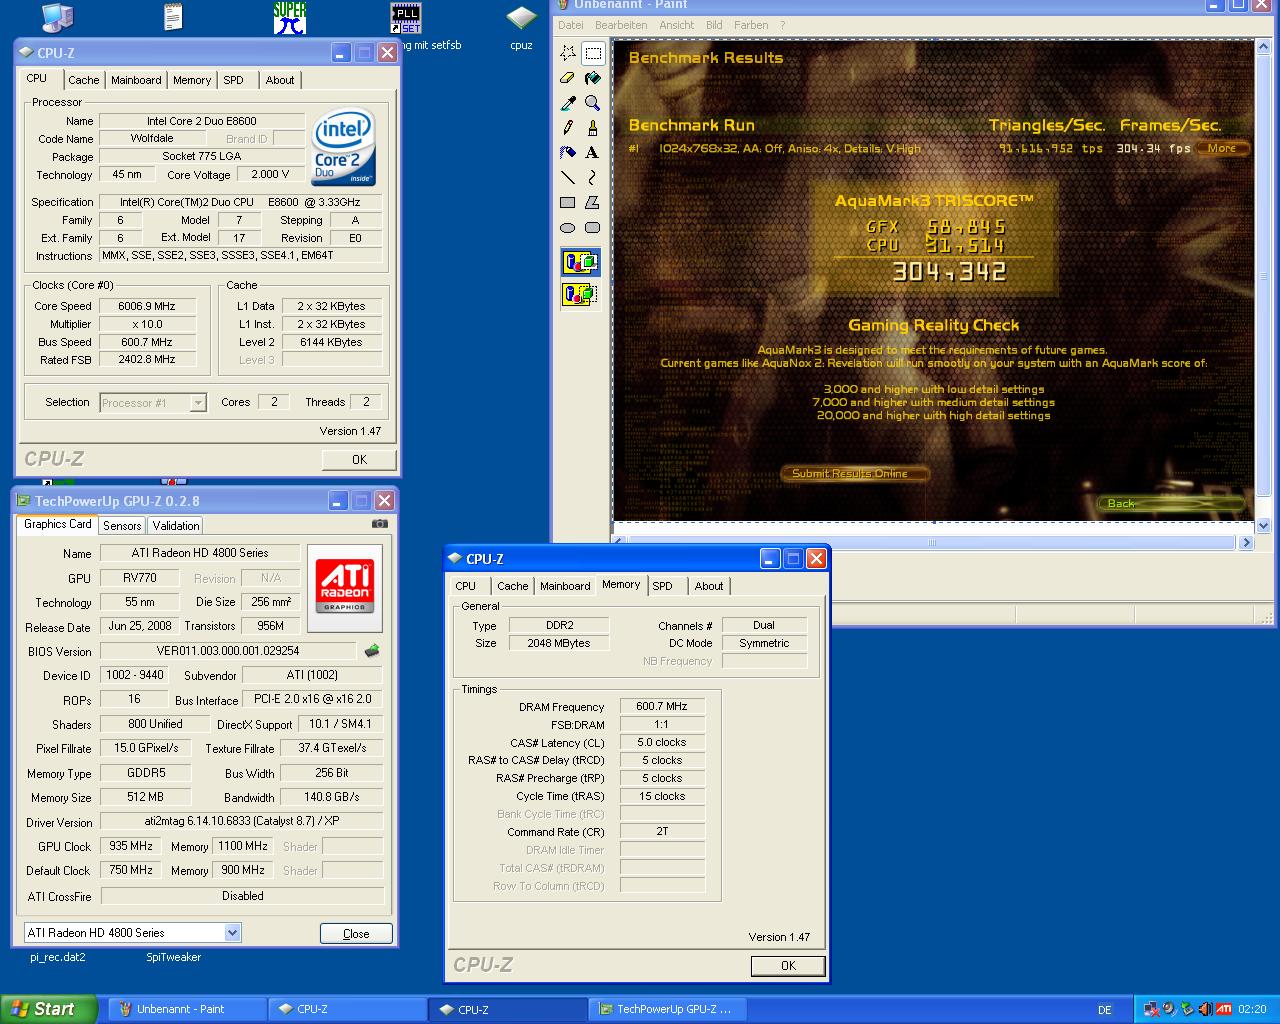The image size is (1280, 1024).
Task: Click OK in the CPU-Z memory window
Action: 788,966
